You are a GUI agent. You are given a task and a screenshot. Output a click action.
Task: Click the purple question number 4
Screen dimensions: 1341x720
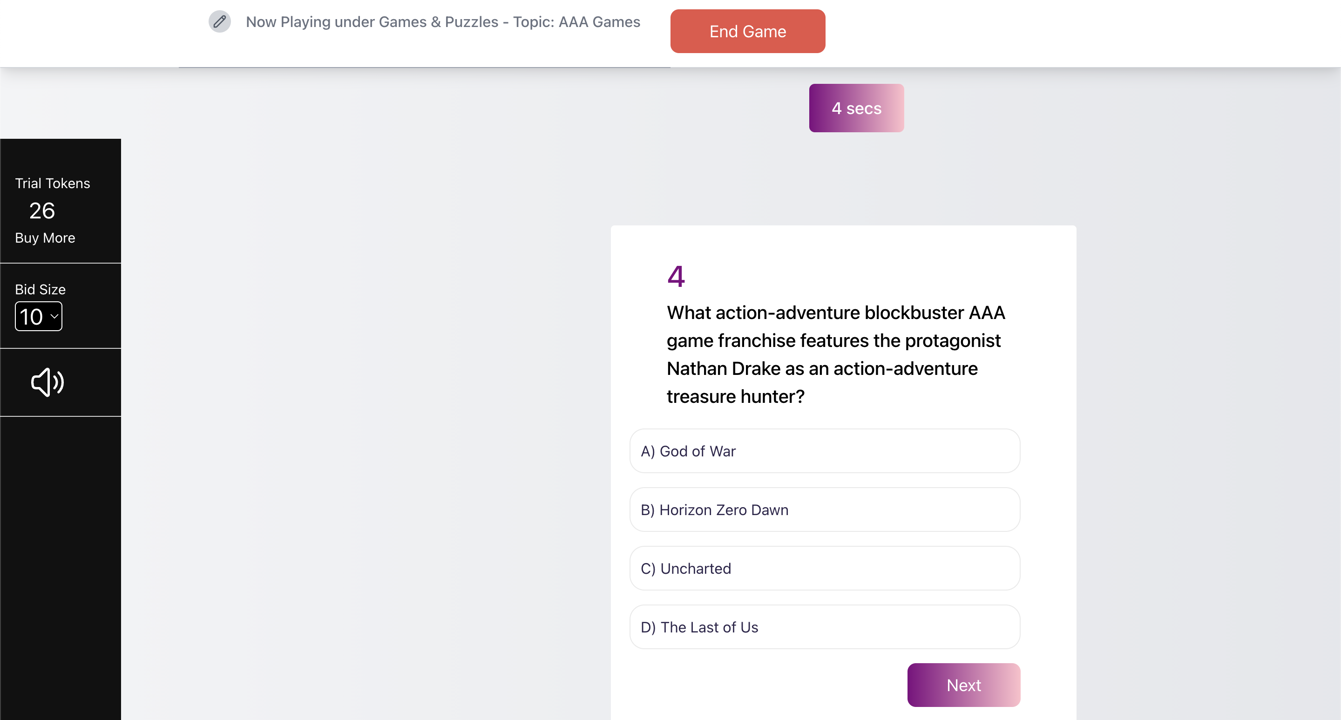(676, 276)
